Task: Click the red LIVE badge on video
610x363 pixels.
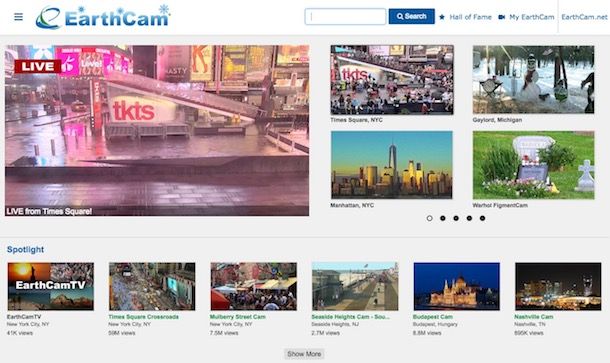Action: coord(38,66)
